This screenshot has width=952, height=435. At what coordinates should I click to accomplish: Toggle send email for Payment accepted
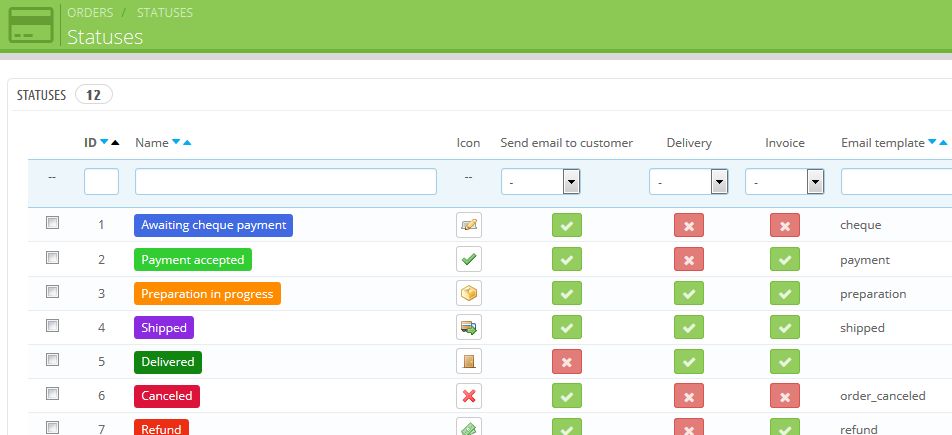pyautogui.click(x=566, y=259)
